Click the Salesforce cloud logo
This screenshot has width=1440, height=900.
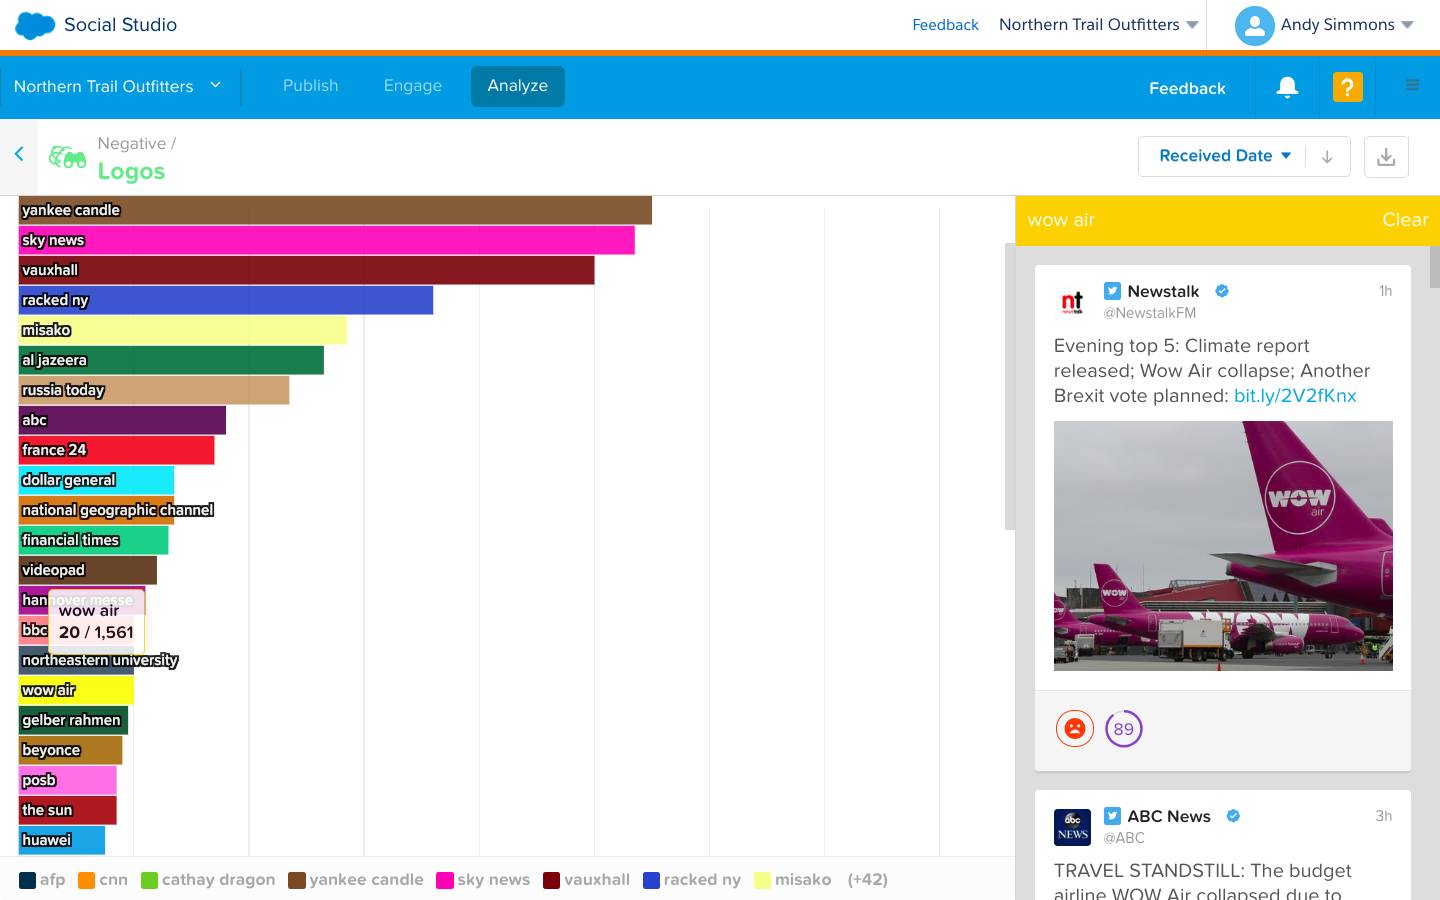click(x=35, y=25)
